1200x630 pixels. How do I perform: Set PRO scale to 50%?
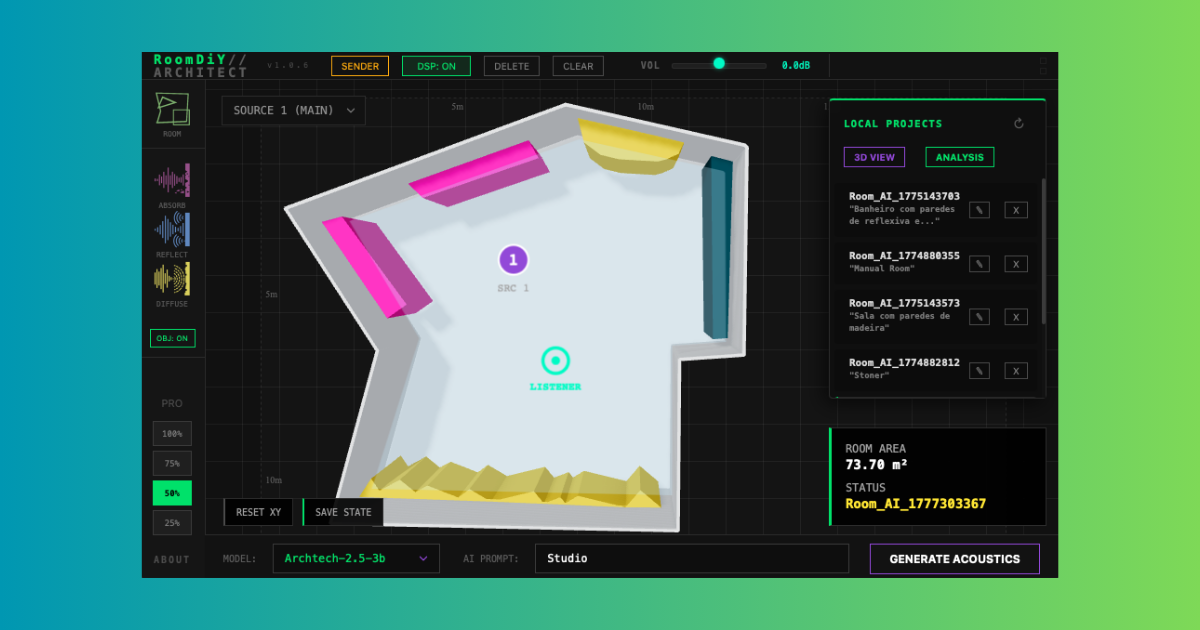tap(172, 493)
